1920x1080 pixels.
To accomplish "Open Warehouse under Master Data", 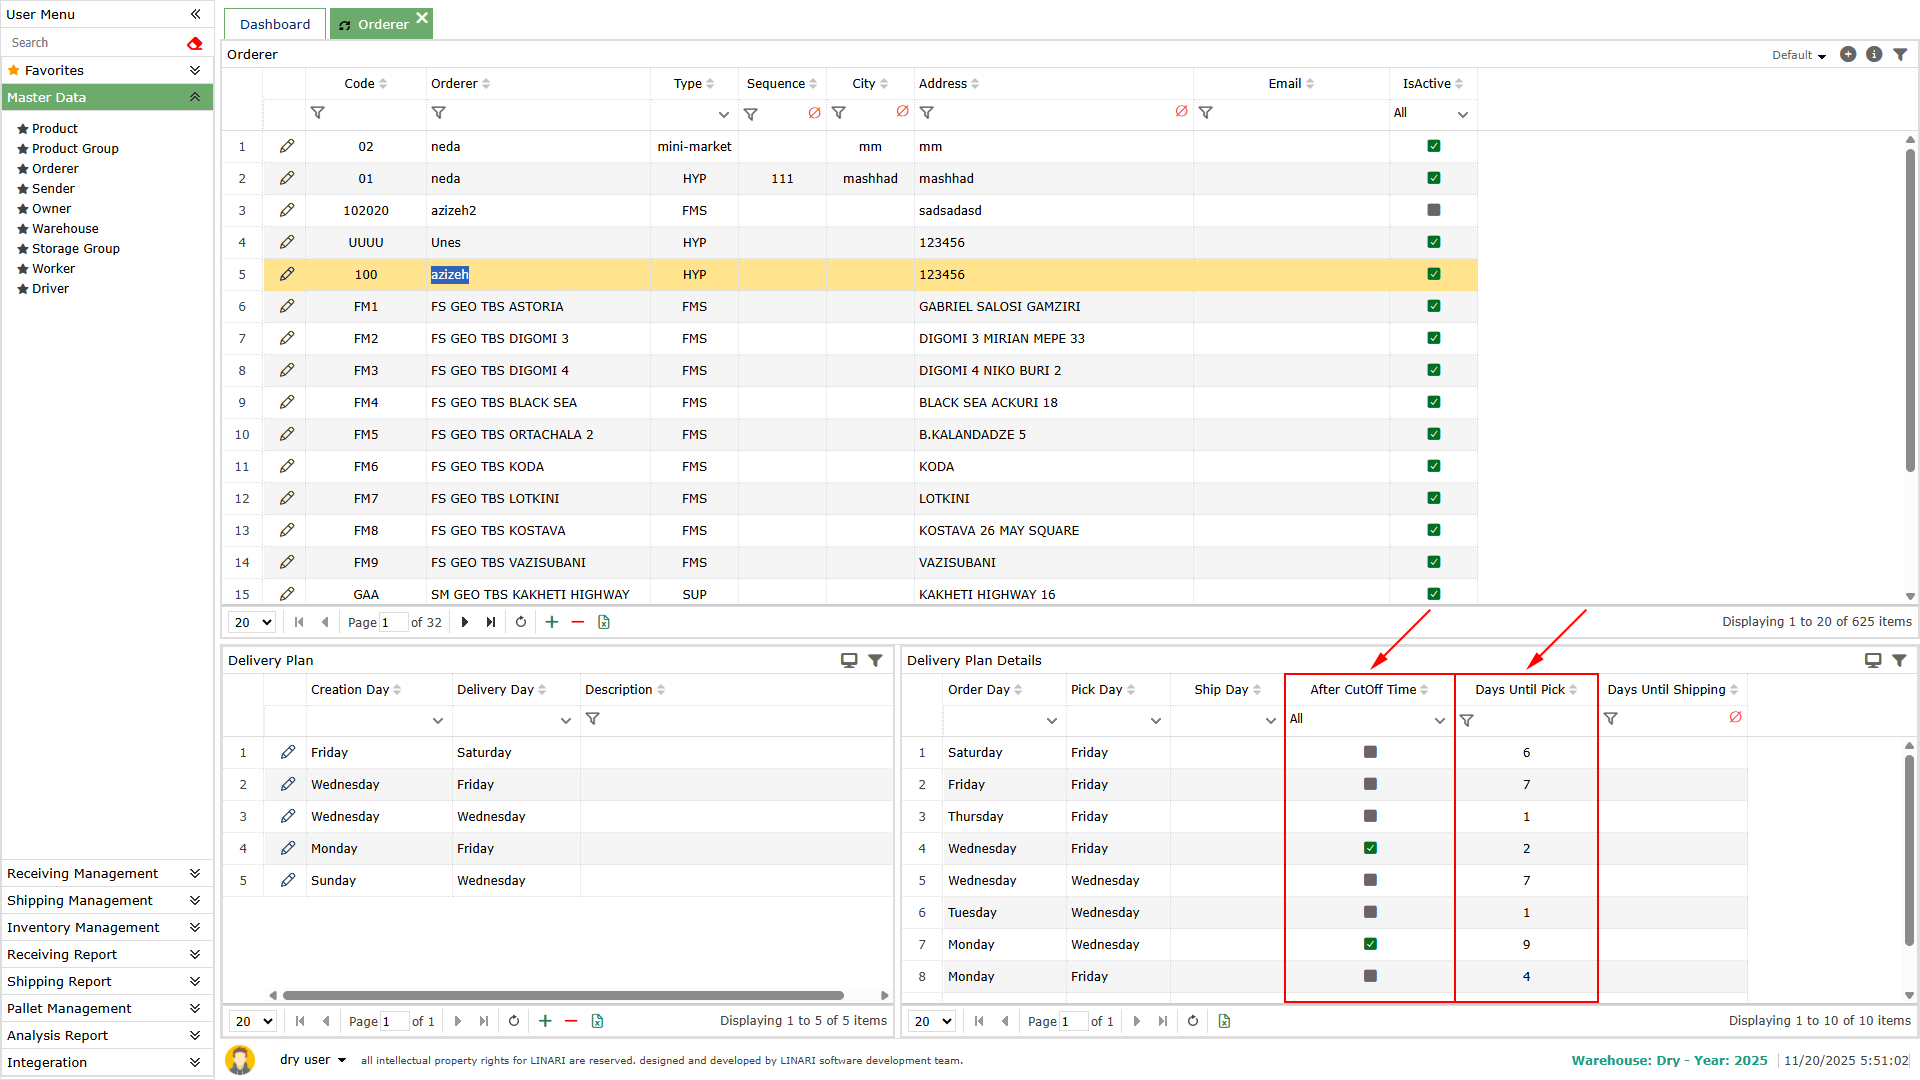I will coord(65,228).
